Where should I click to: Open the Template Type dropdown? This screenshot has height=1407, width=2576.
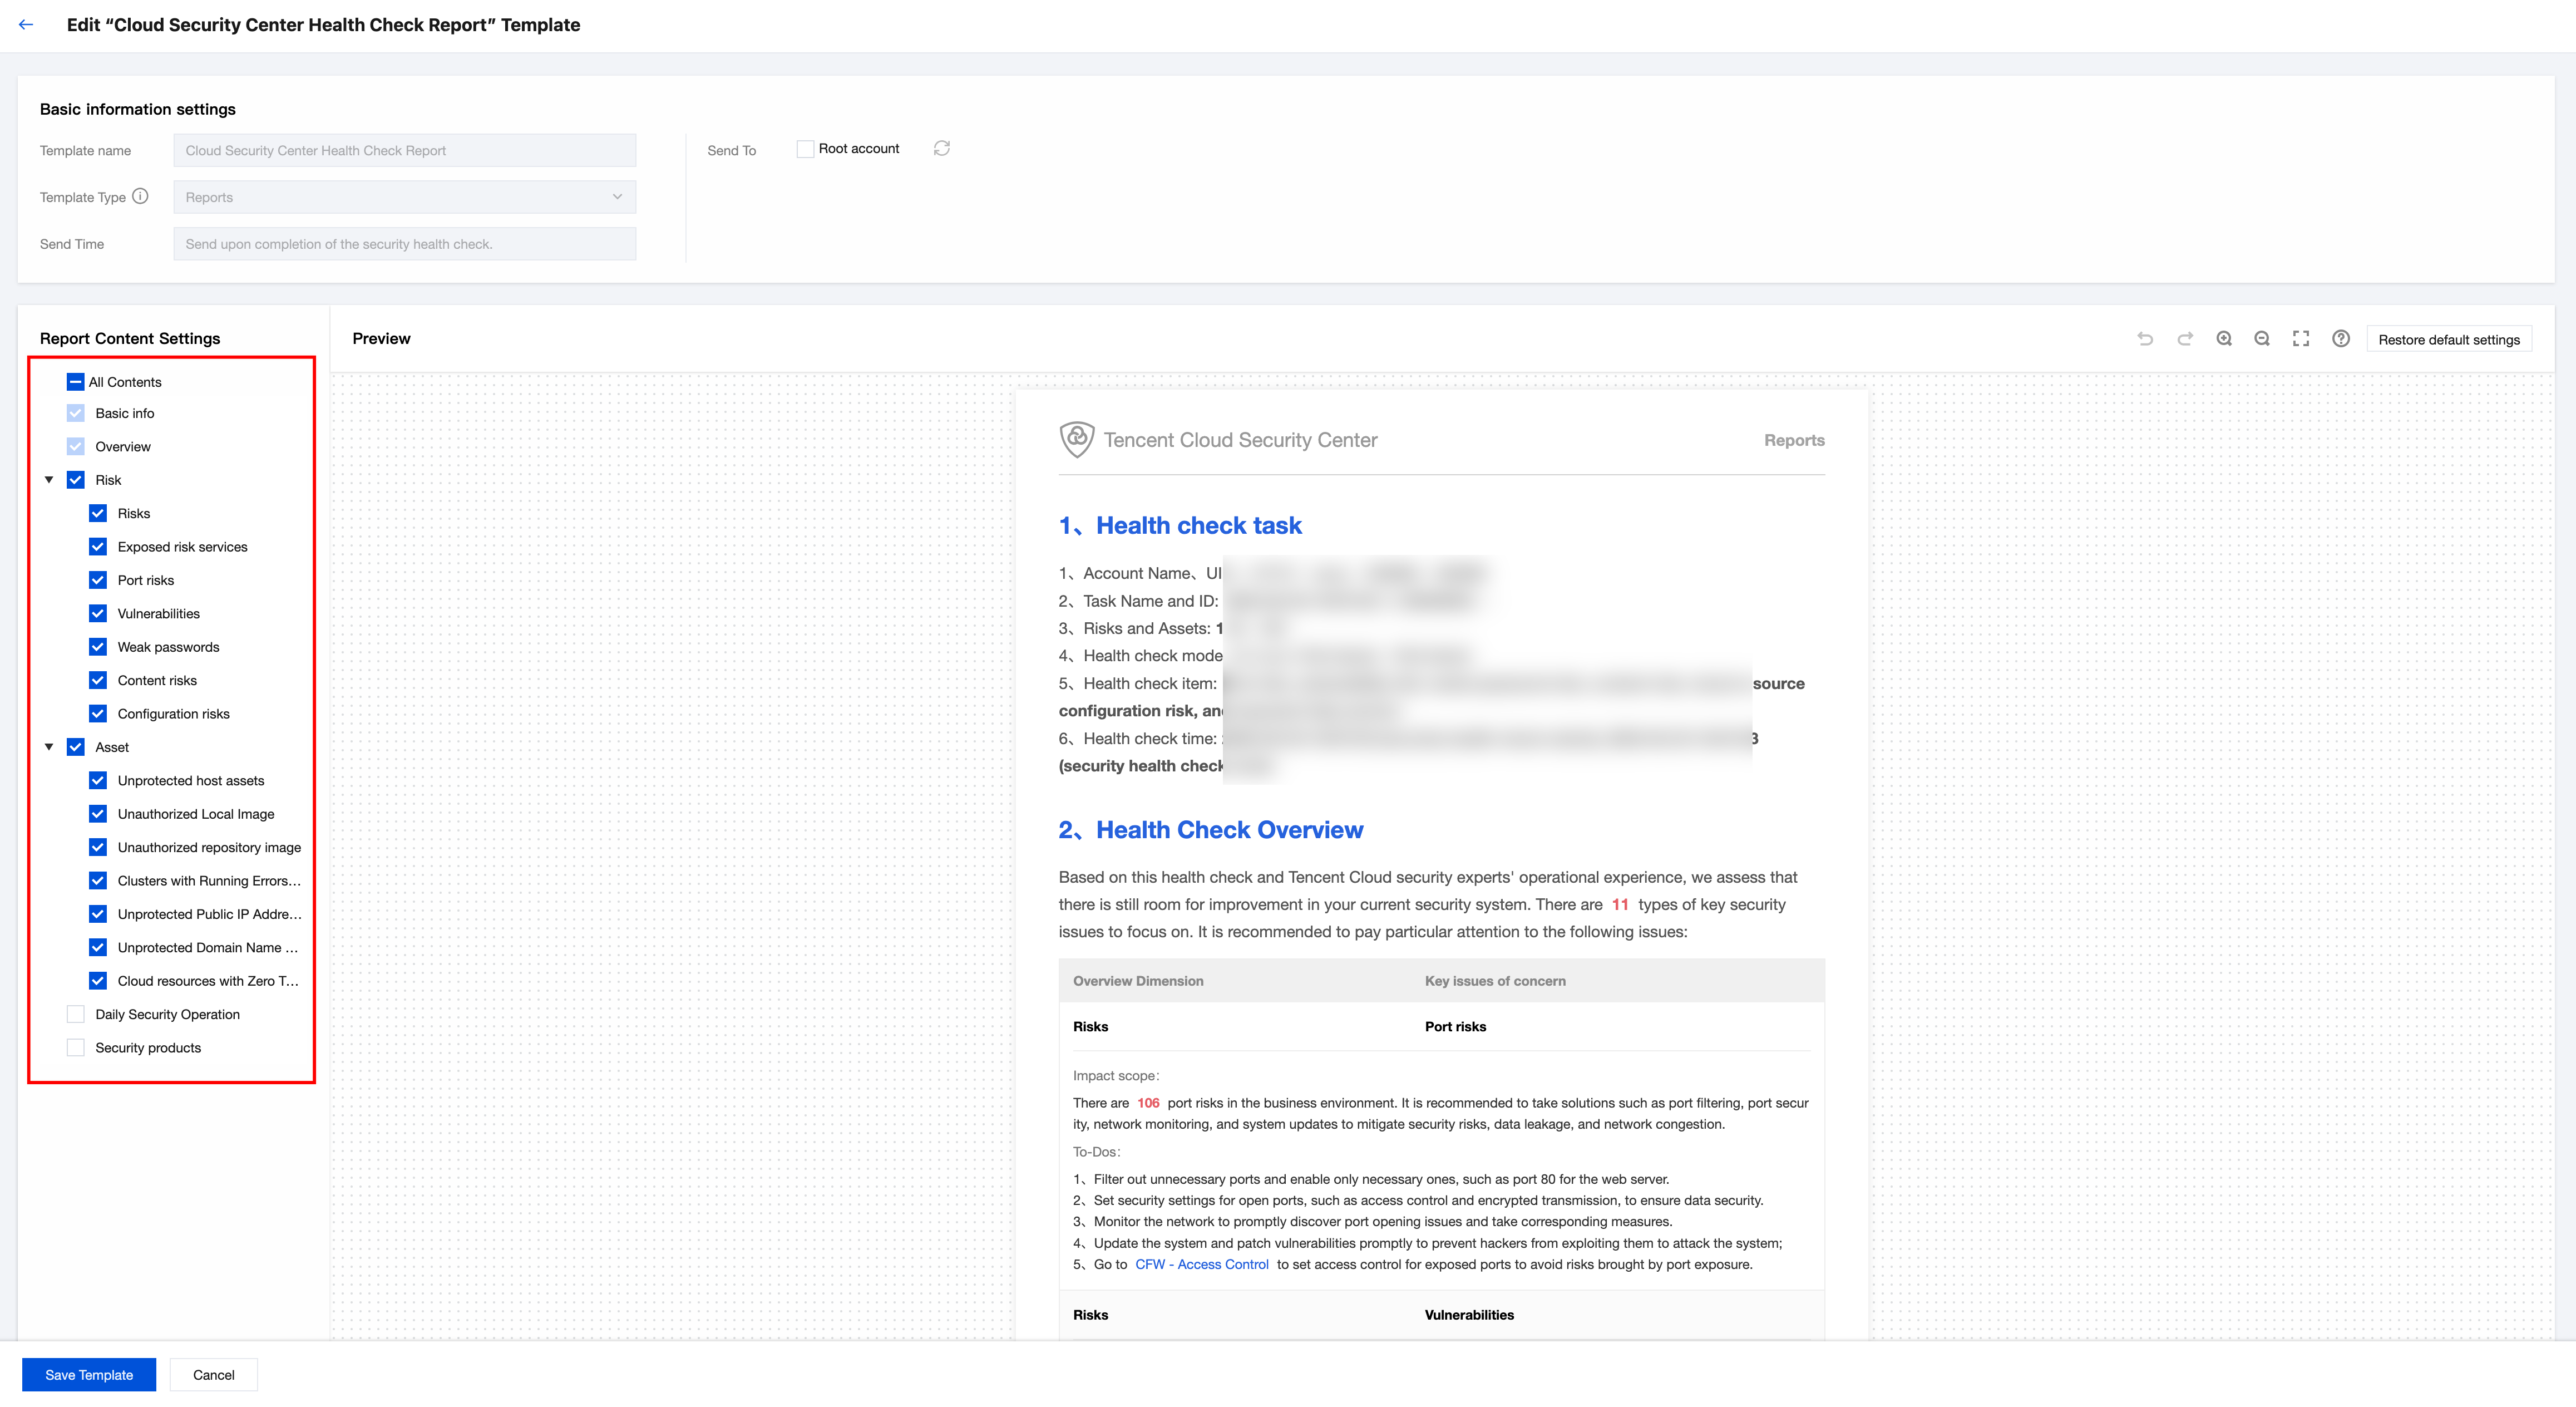point(404,197)
